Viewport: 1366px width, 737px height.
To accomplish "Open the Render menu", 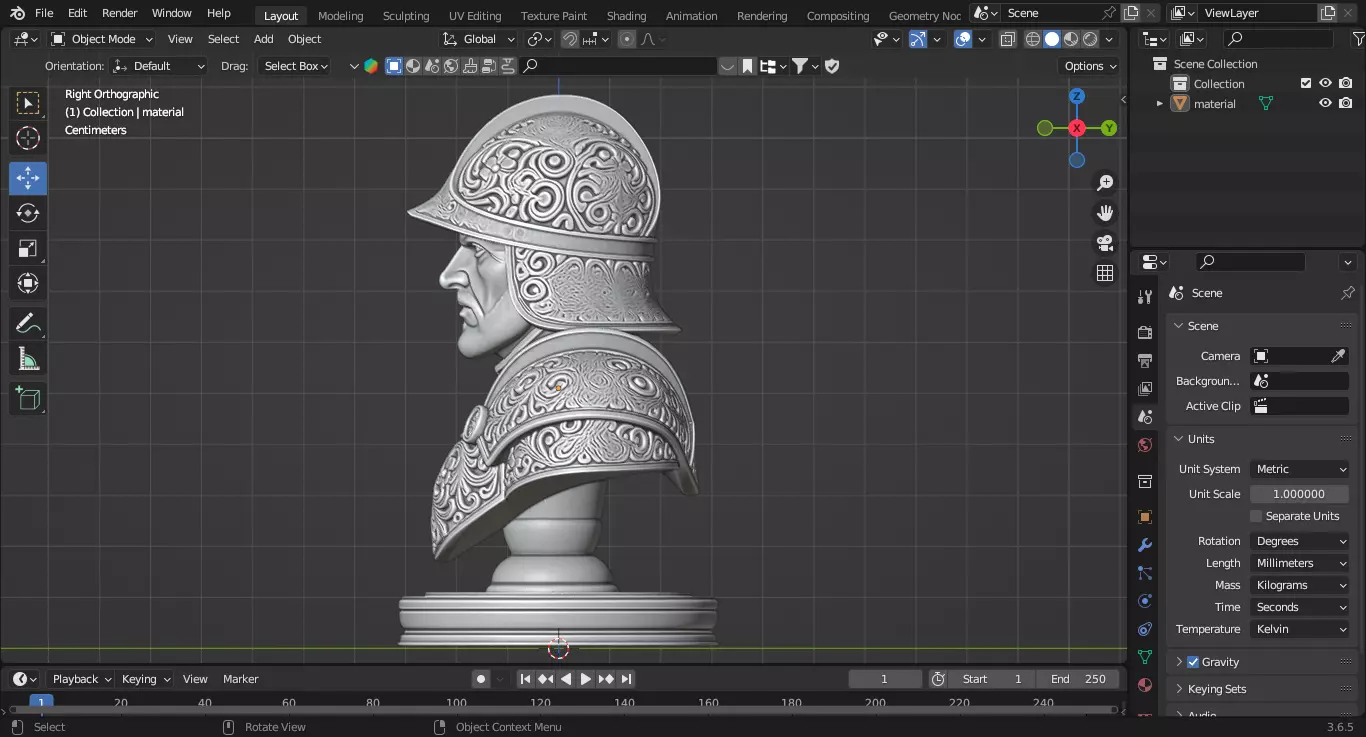I will point(120,13).
